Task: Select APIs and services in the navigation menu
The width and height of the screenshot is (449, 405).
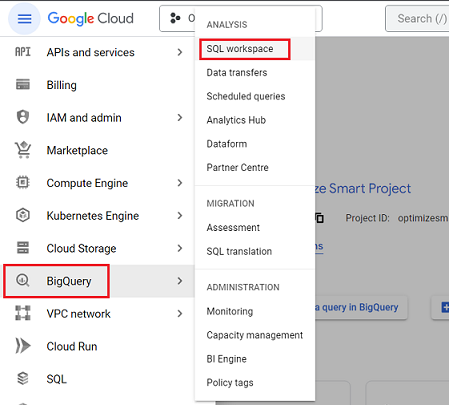Action: click(98, 52)
